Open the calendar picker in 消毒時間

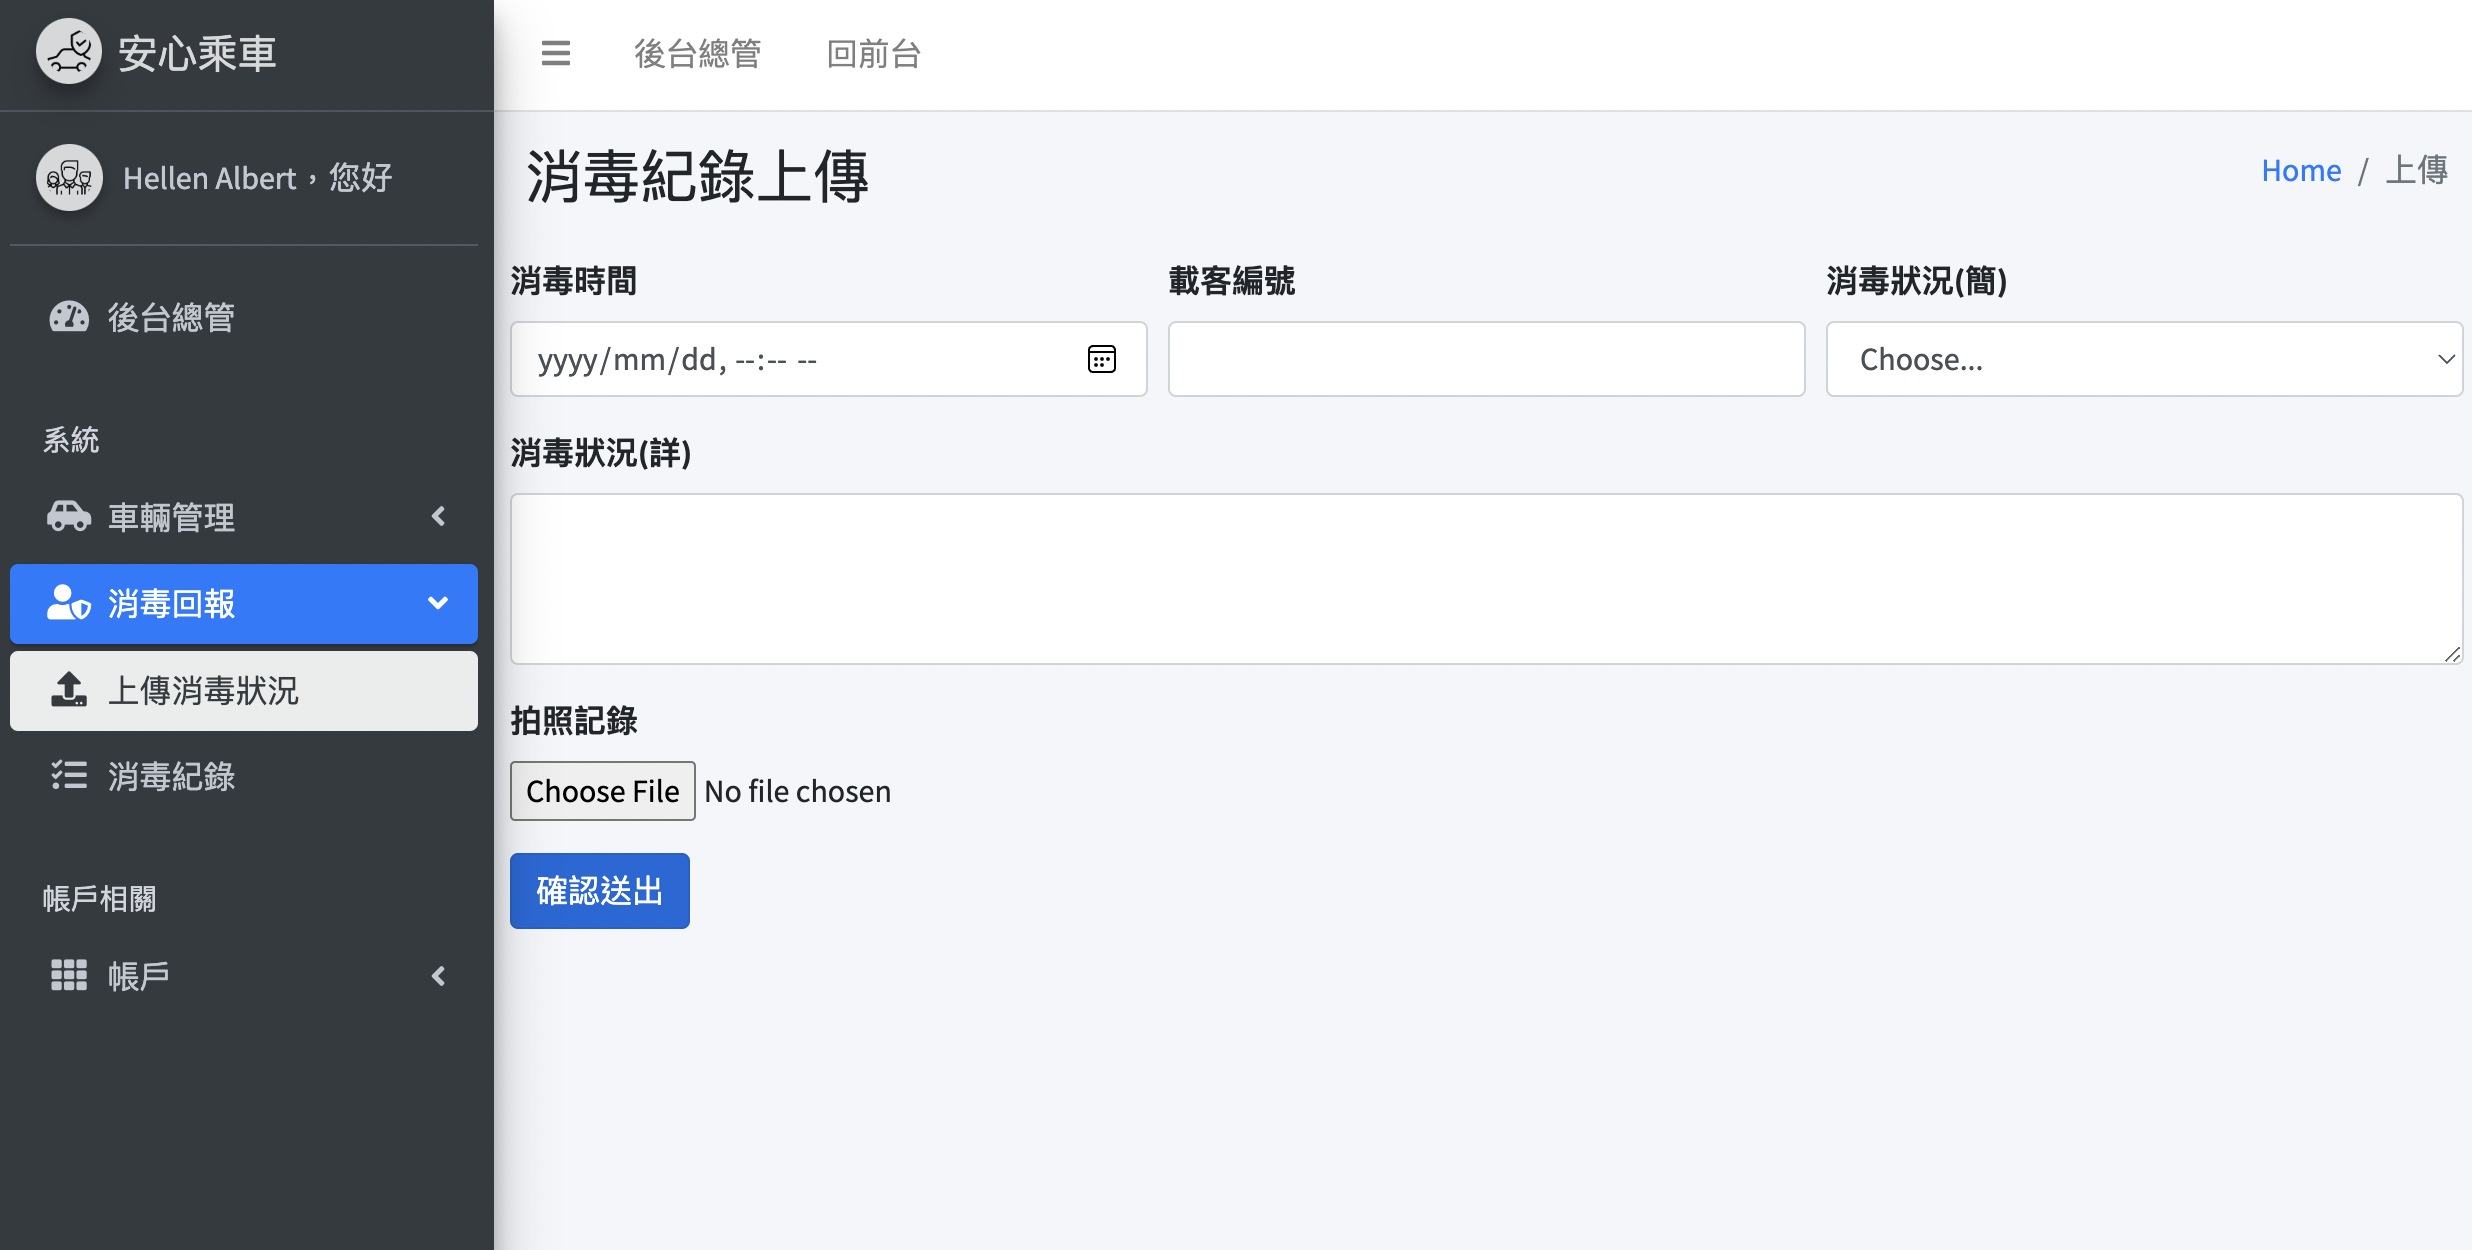tap(1101, 359)
